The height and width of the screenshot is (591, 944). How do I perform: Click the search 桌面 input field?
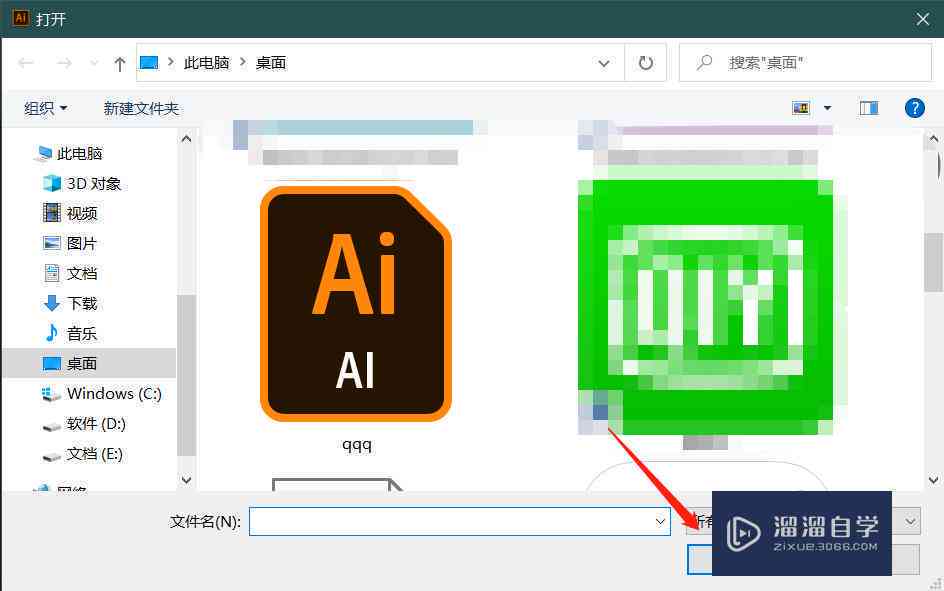click(x=806, y=63)
